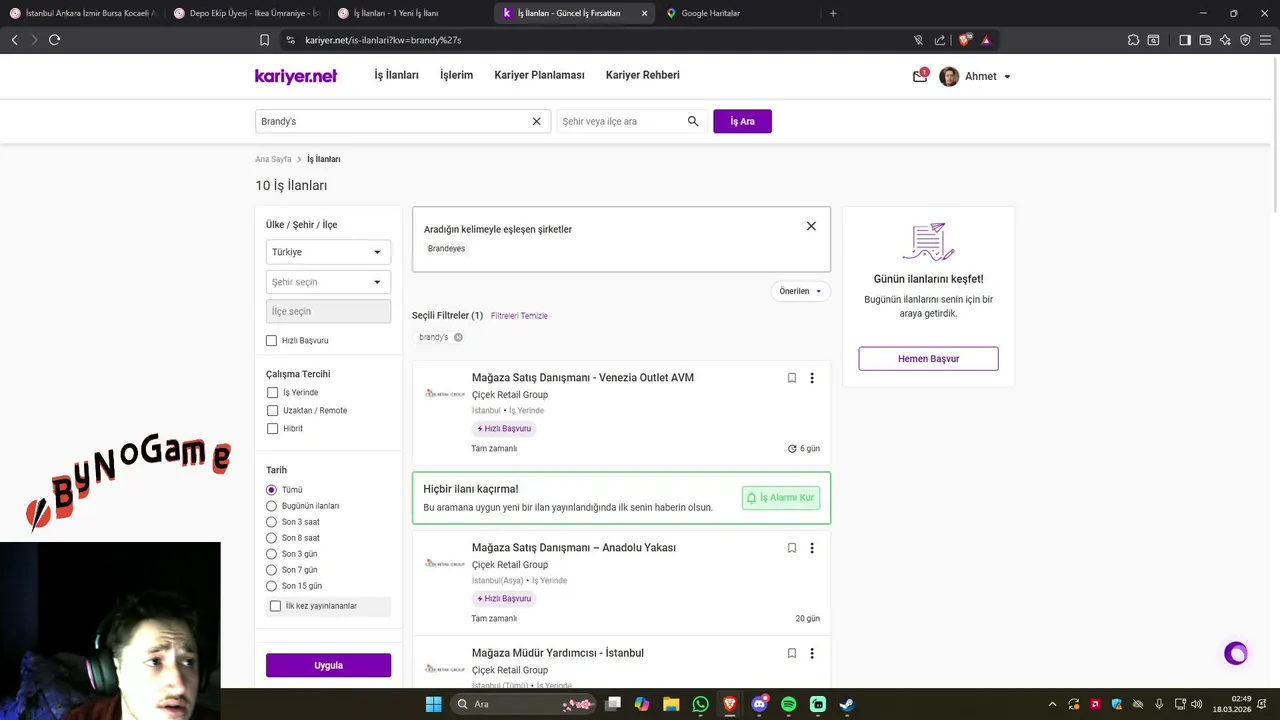
Task: Click the Hemen Başvur button
Action: [x=928, y=358]
